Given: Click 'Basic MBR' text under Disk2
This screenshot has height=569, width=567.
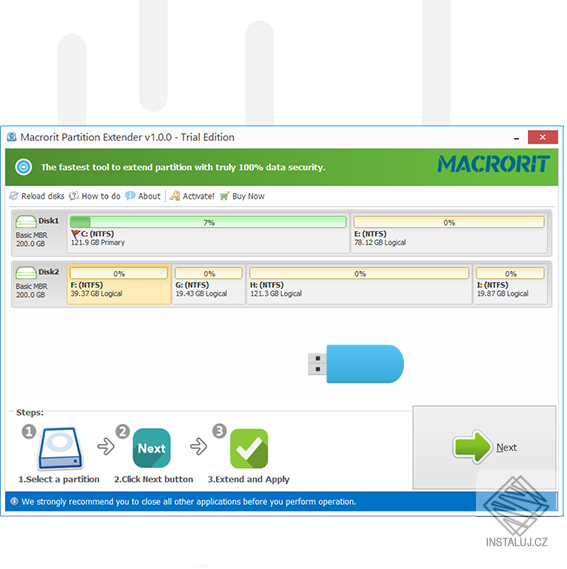Looking at the screenshot, I should coord(31,286).
